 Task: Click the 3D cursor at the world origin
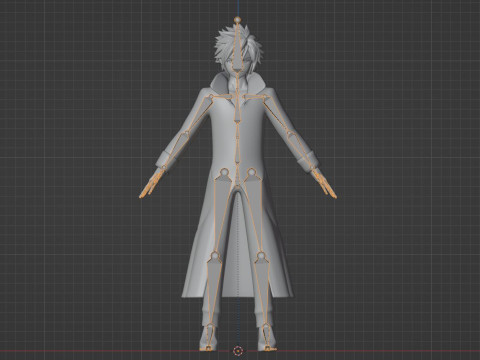point(237,350)
